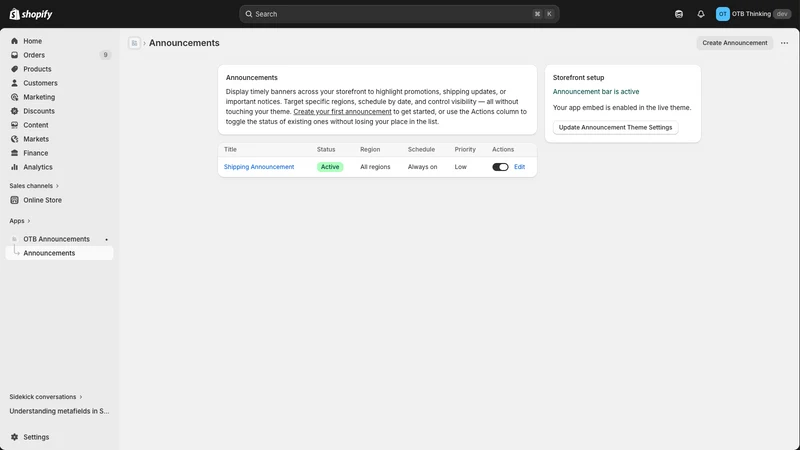Open the notifications bell
Image resolution: width=800 pixels, height=450 pixels.
click(x=701, y=14)
